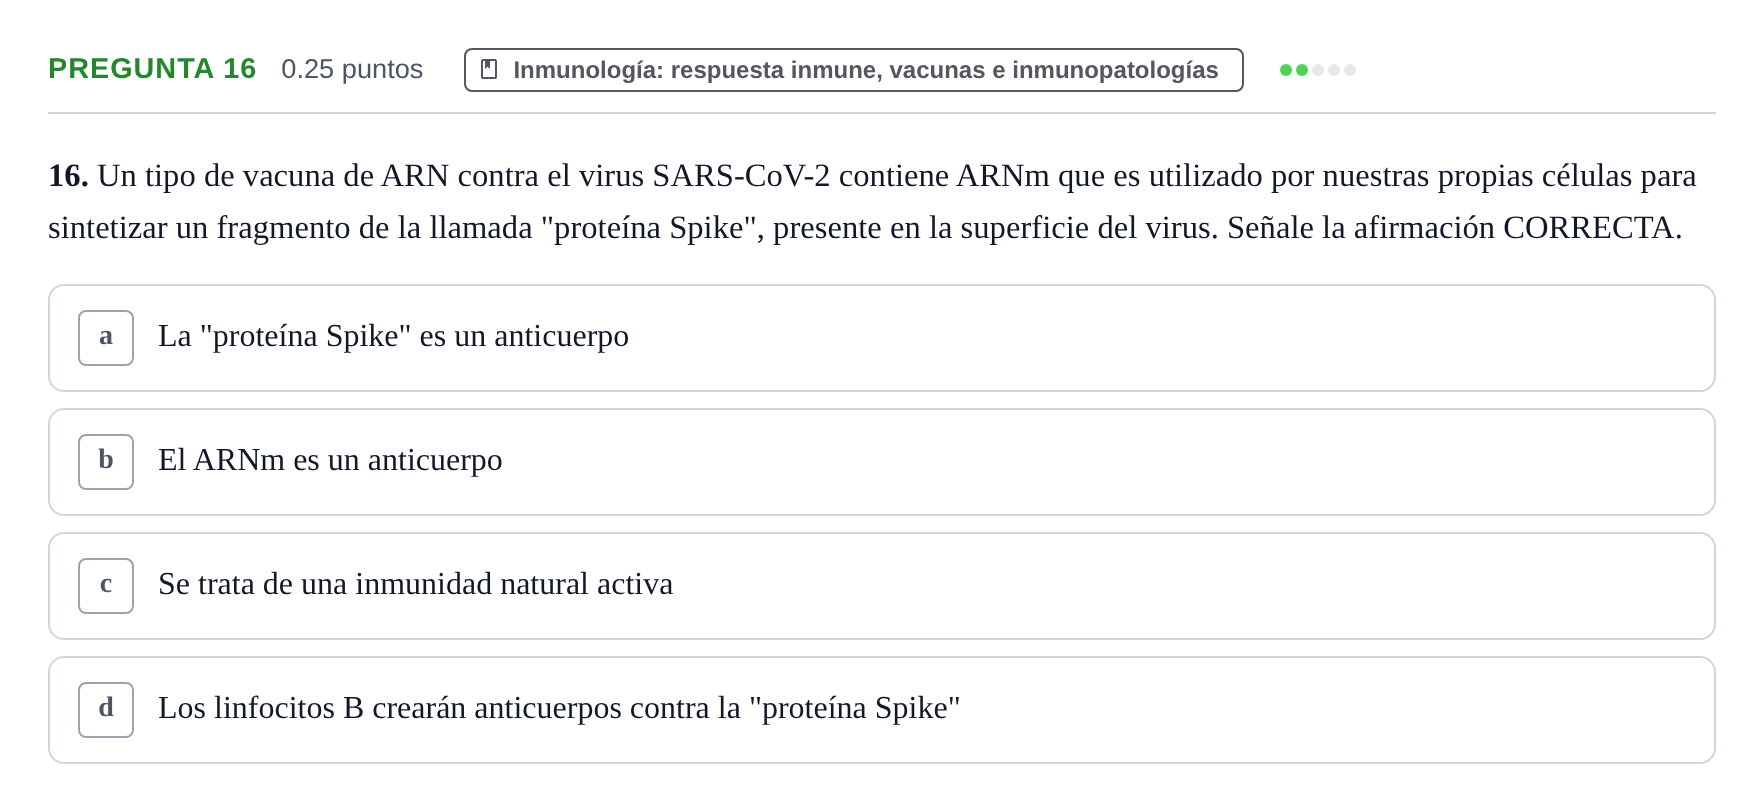Pick 'Los linfocitos B crearán anticuerpos' answer
Viewport: 1764px width, 812px height.
click(882, 710)
